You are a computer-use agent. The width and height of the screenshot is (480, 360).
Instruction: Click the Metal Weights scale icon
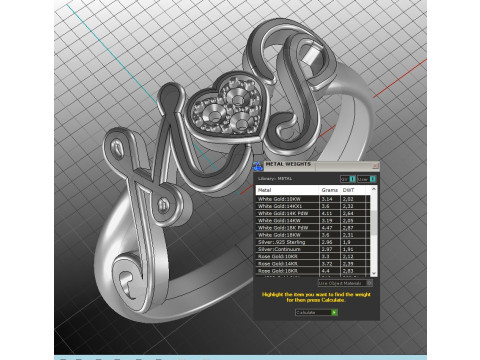(258, 166)
